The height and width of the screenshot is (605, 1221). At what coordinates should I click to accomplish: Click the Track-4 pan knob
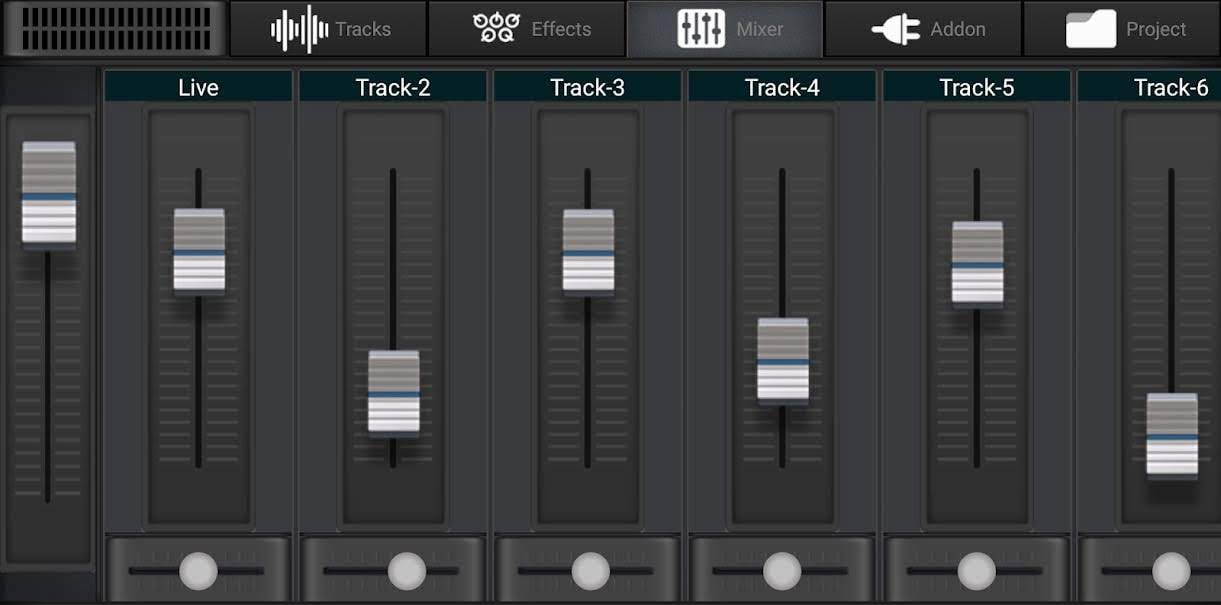(782, 571)
